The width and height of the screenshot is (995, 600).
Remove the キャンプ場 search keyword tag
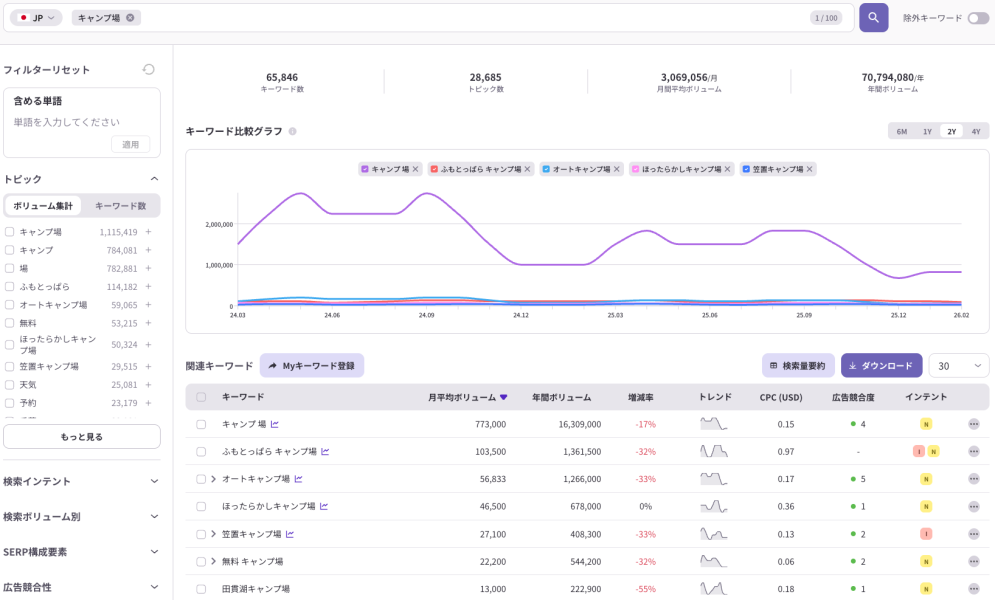tap(131, 18)
